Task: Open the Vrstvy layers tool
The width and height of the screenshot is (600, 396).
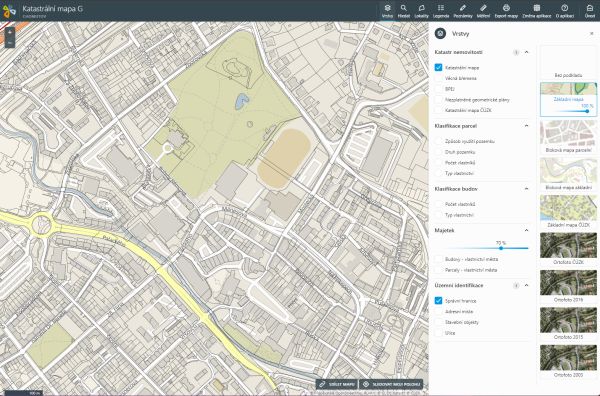Action: (x=387, y=11)
